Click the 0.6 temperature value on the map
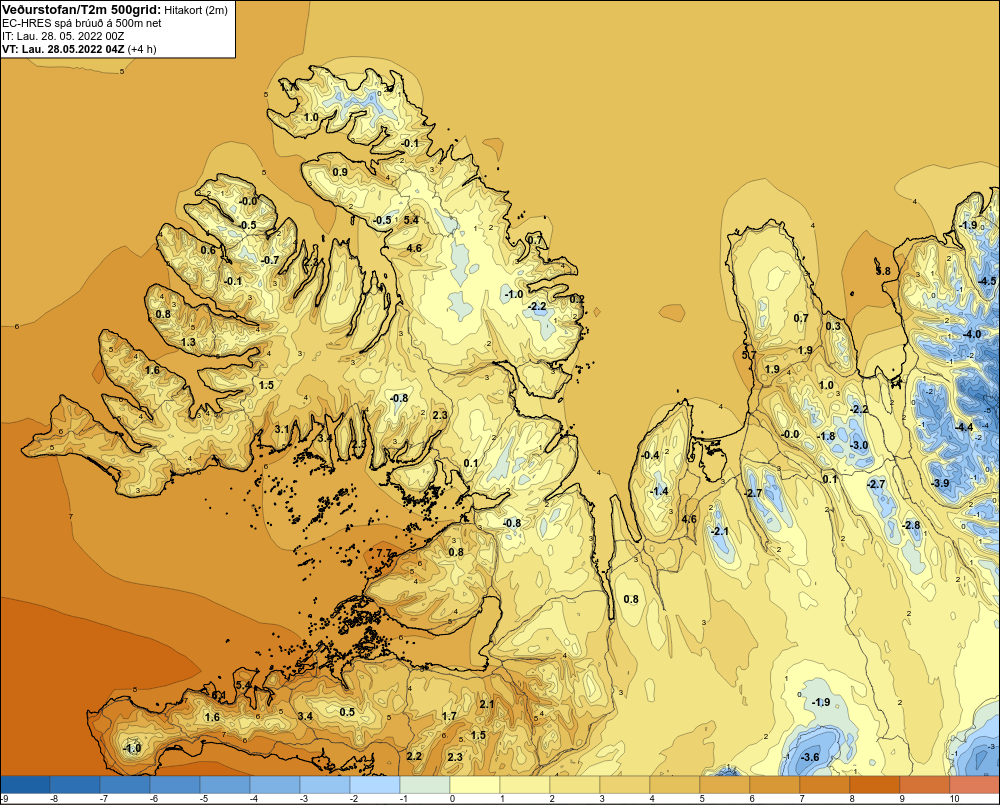The height and width of the screenshot is (805, 1000). [208, 250]
